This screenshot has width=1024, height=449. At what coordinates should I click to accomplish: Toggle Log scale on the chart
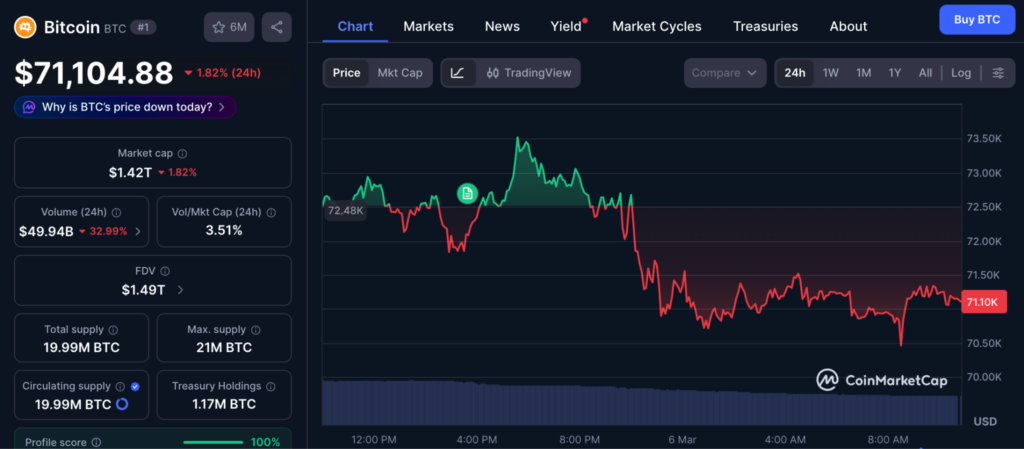click(960, 73)
